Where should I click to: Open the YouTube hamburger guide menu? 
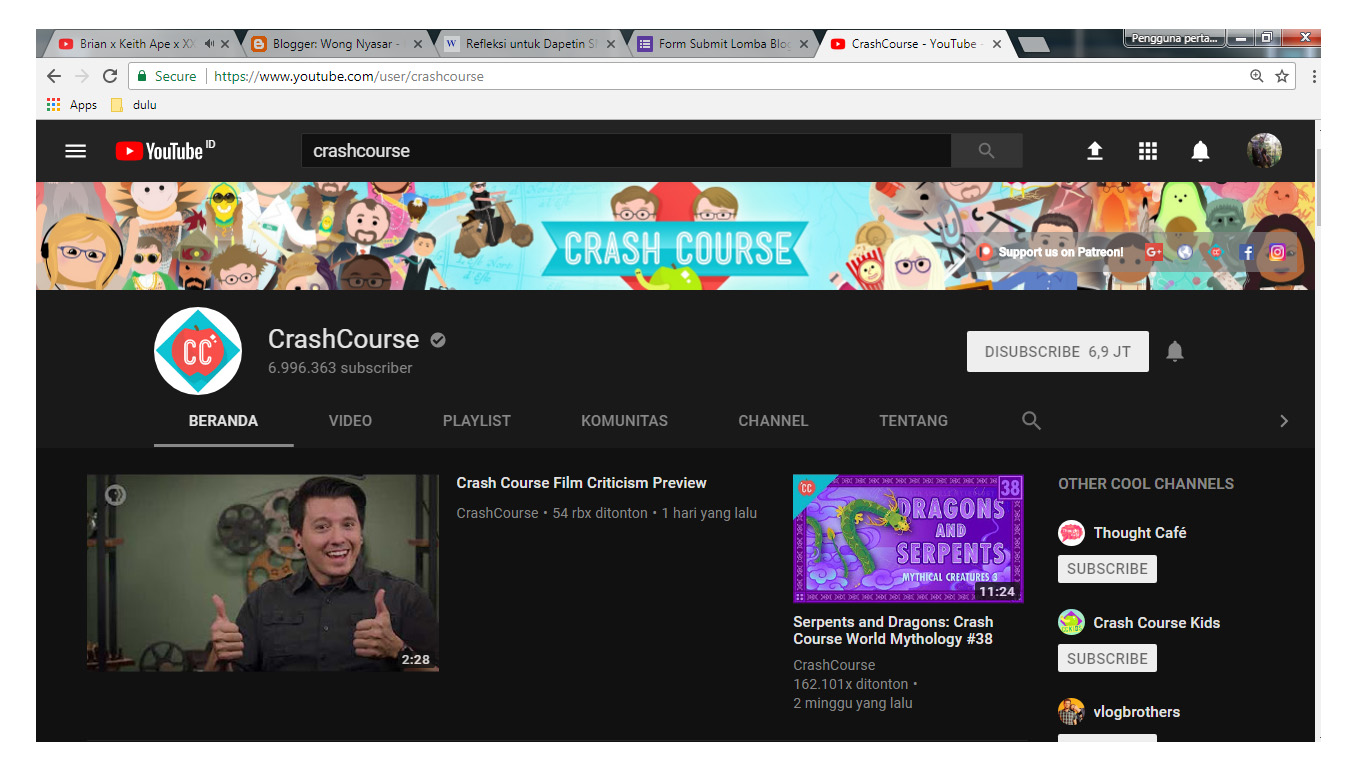click(76, 151)
